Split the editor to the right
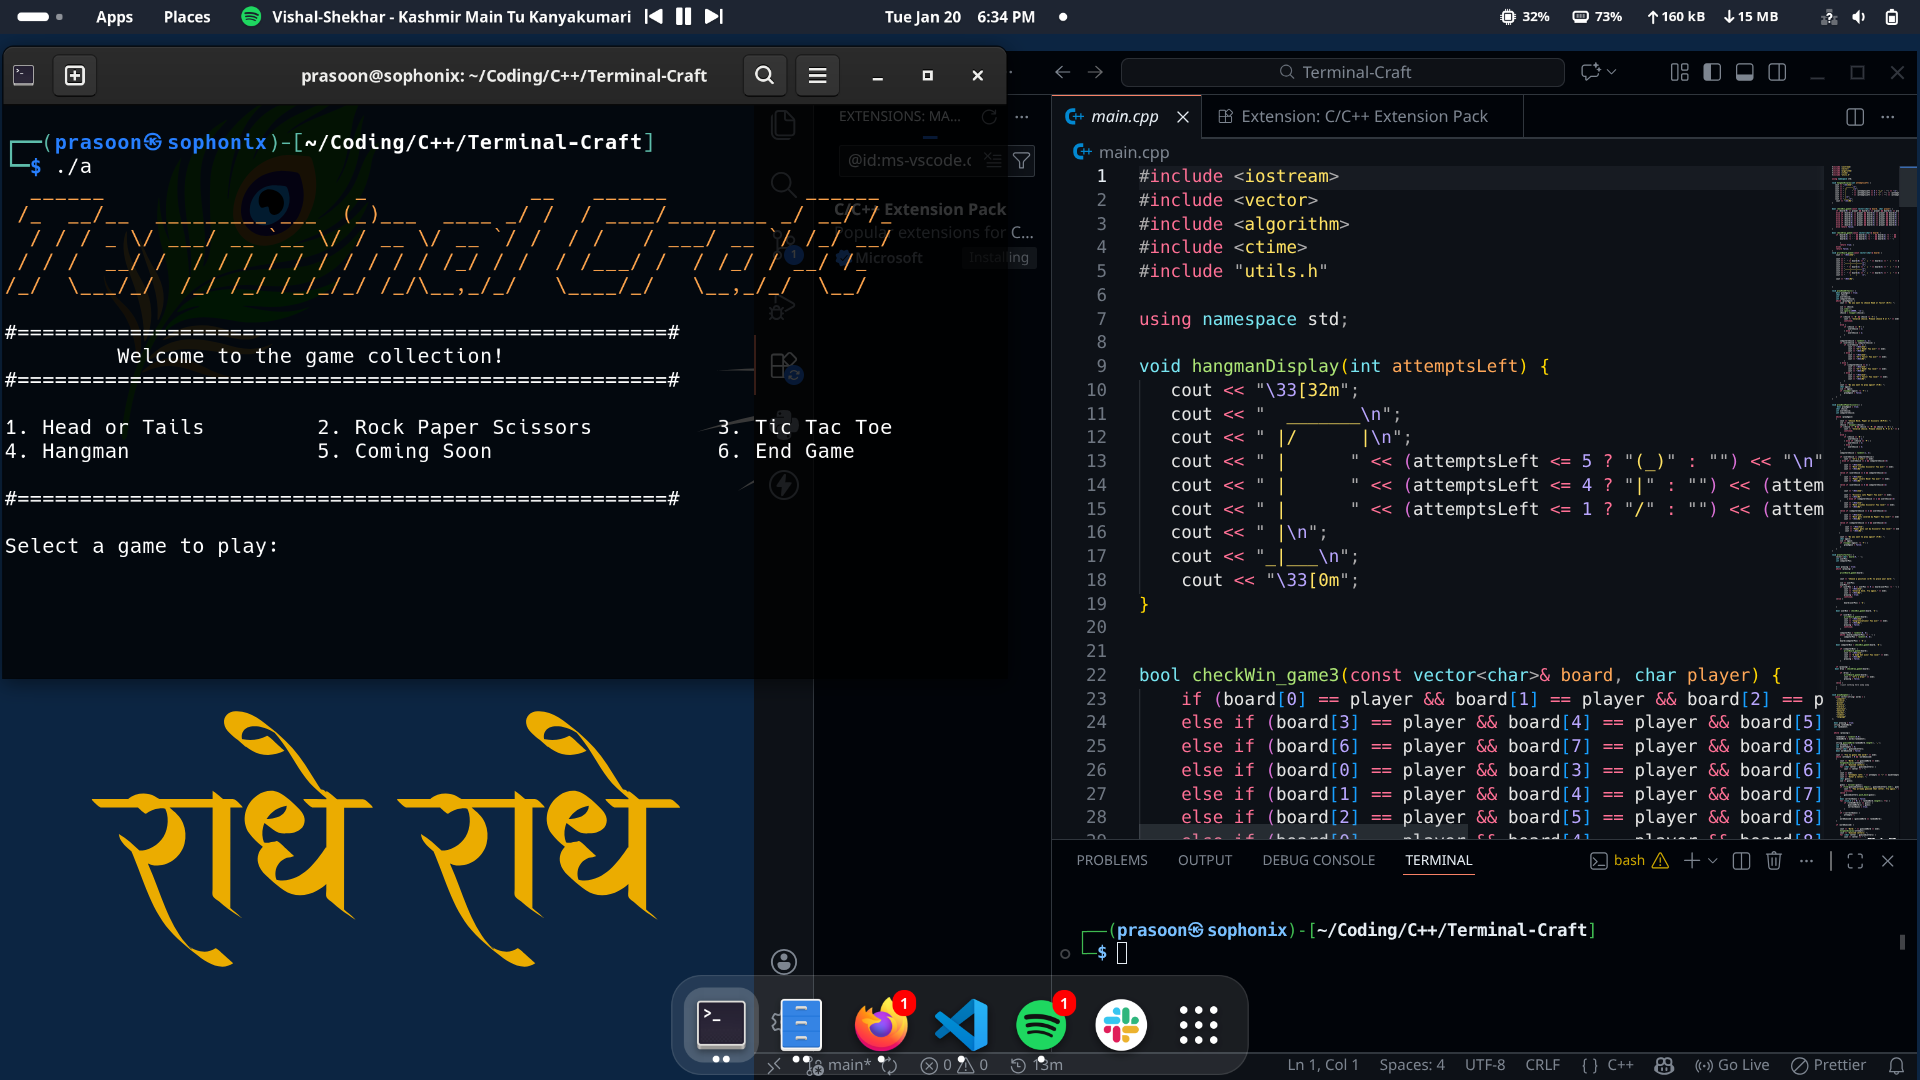1920x1080 pixels. point(1855,117)
